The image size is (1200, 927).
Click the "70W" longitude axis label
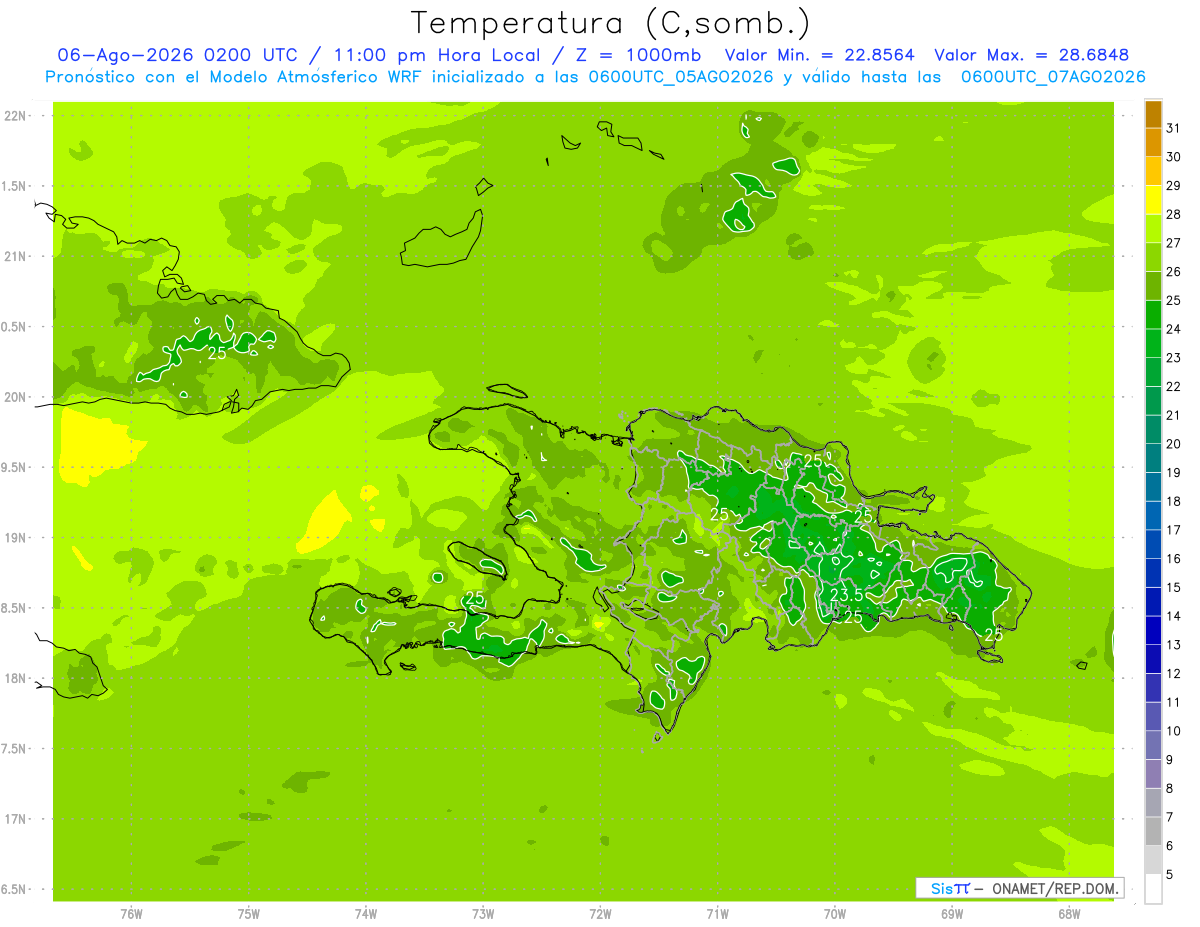[x=835, y=914]
